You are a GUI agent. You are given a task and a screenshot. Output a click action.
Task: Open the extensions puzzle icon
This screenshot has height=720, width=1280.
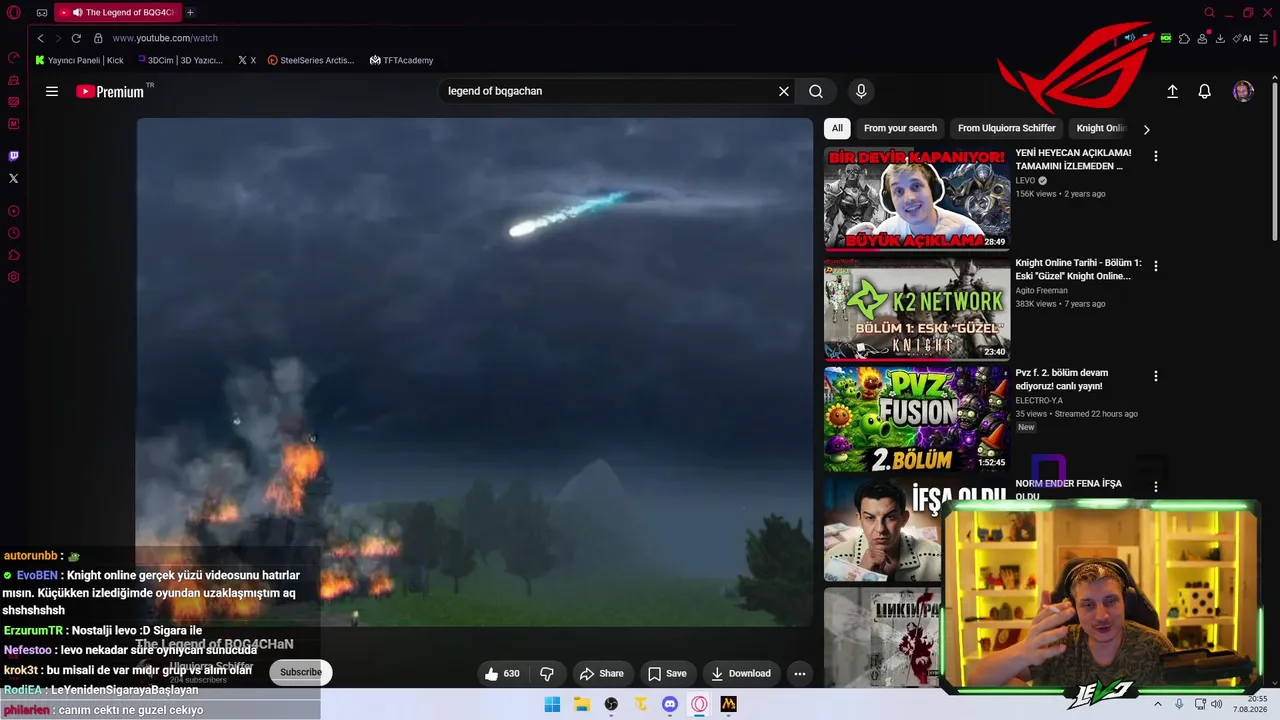click(x=1184, y=38)
